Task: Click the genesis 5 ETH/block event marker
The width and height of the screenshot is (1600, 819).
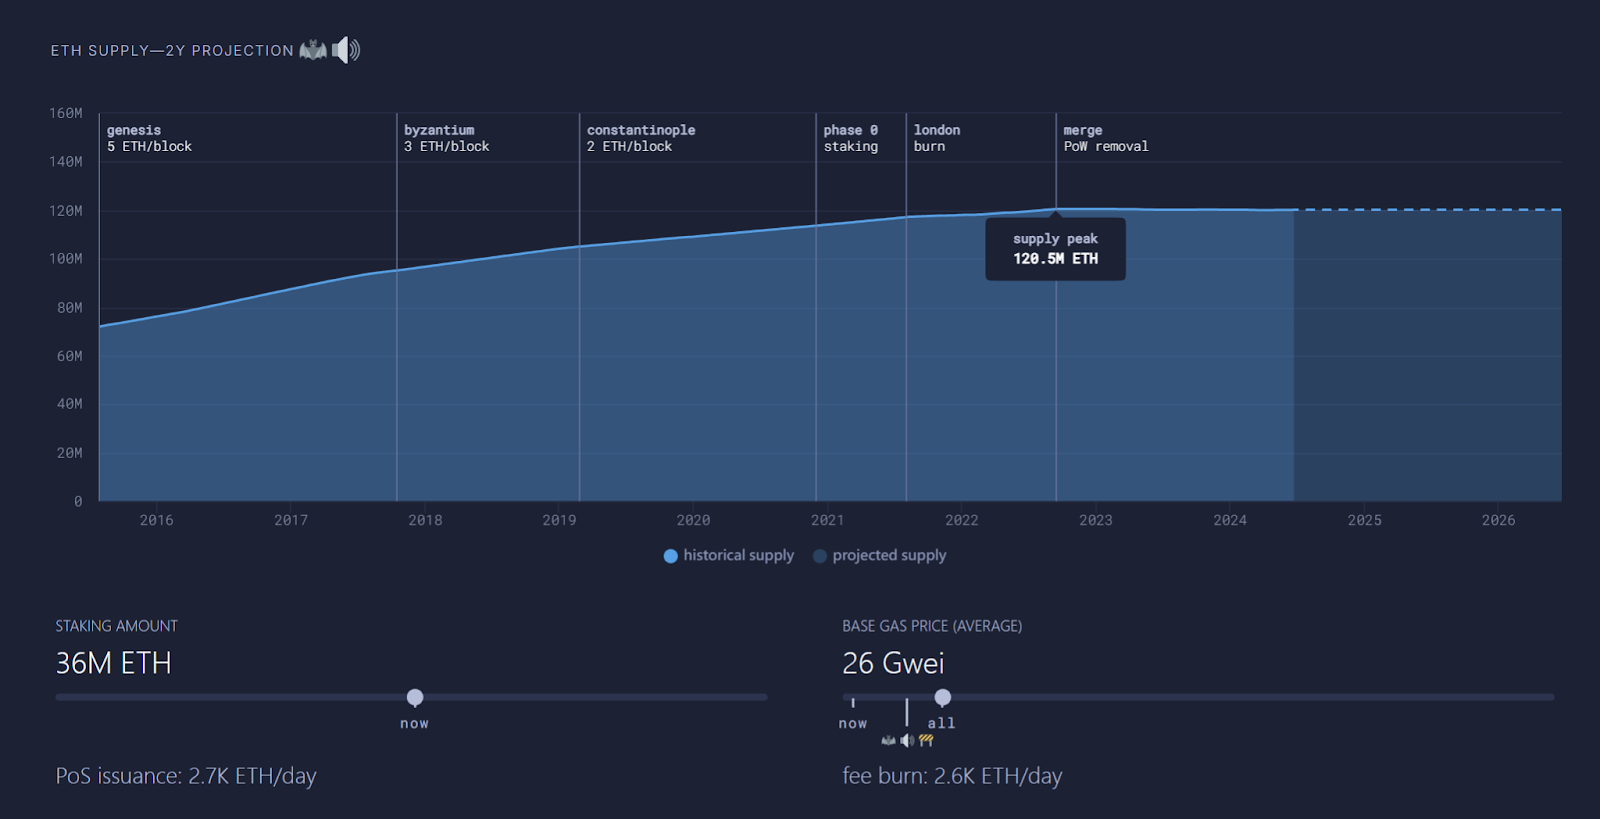Action: pos(149,138)
